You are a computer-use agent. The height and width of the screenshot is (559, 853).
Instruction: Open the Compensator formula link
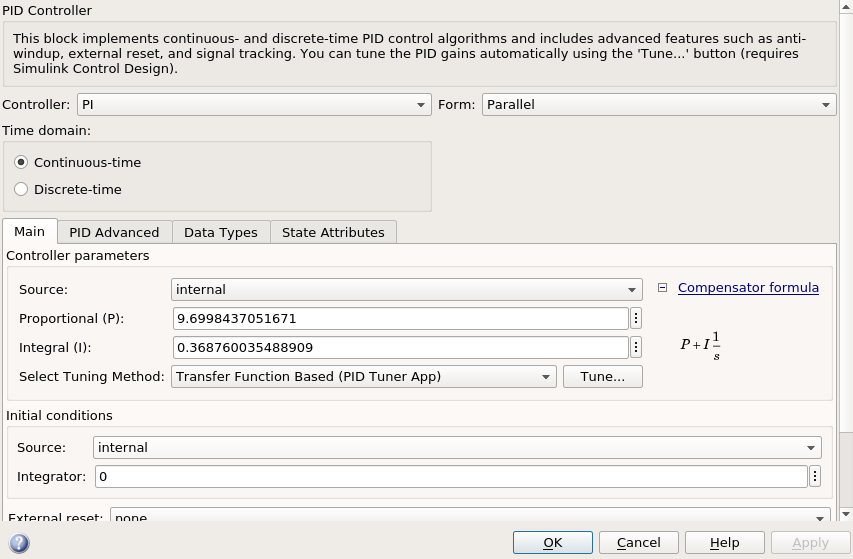coord(748,288)
